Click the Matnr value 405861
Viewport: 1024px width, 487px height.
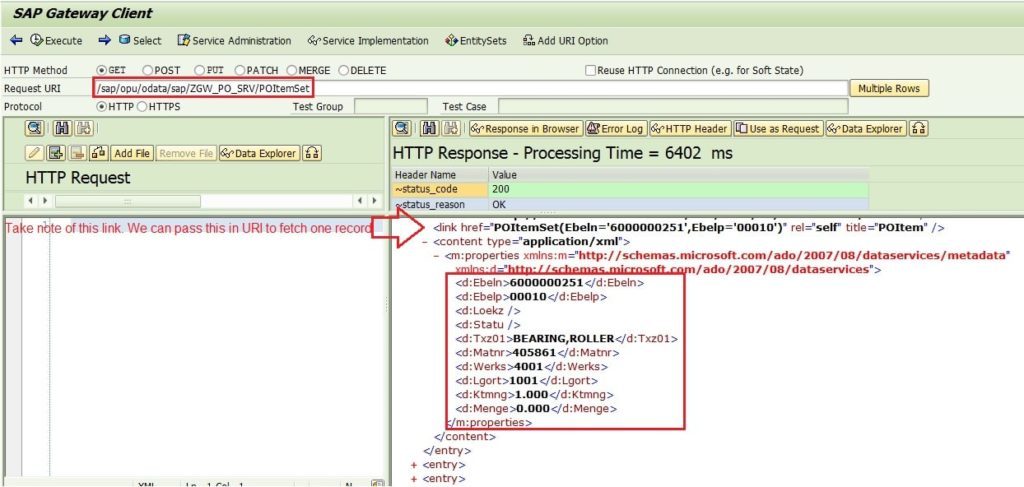(534, 353)
